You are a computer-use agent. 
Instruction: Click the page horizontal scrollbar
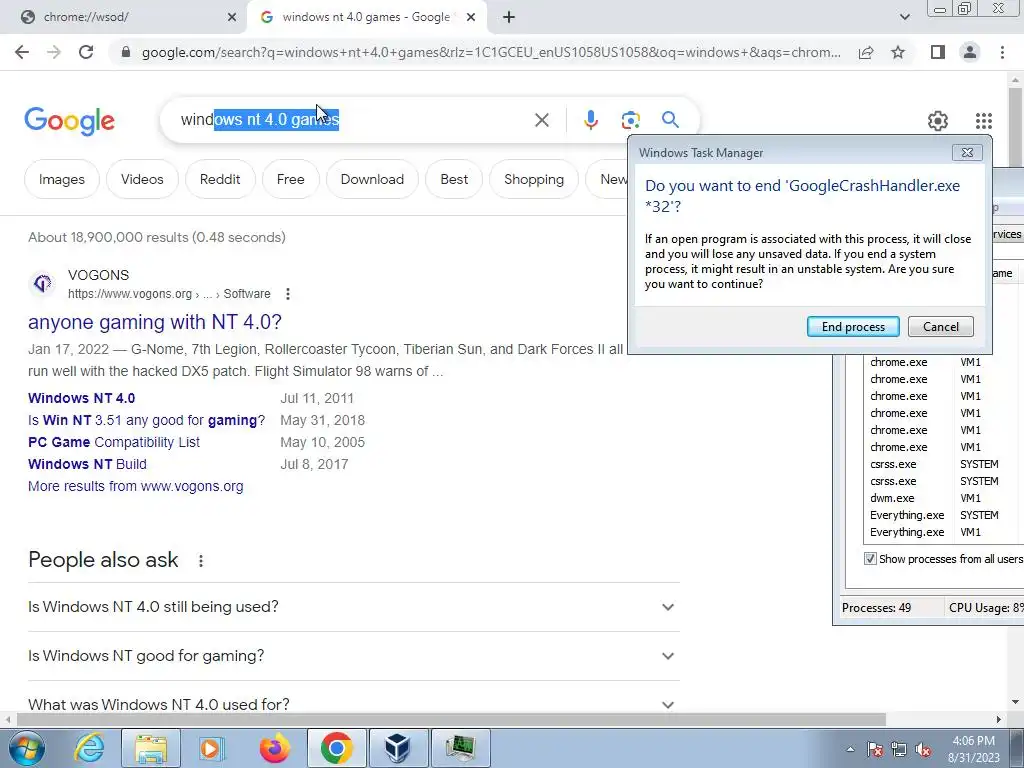451,720
